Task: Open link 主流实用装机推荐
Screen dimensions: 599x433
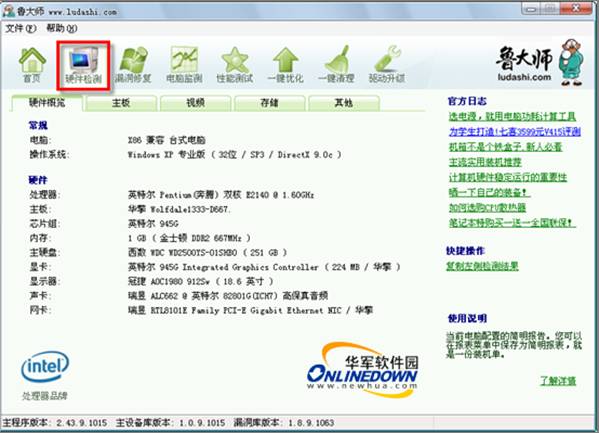Action: click(x=485, y=162)
